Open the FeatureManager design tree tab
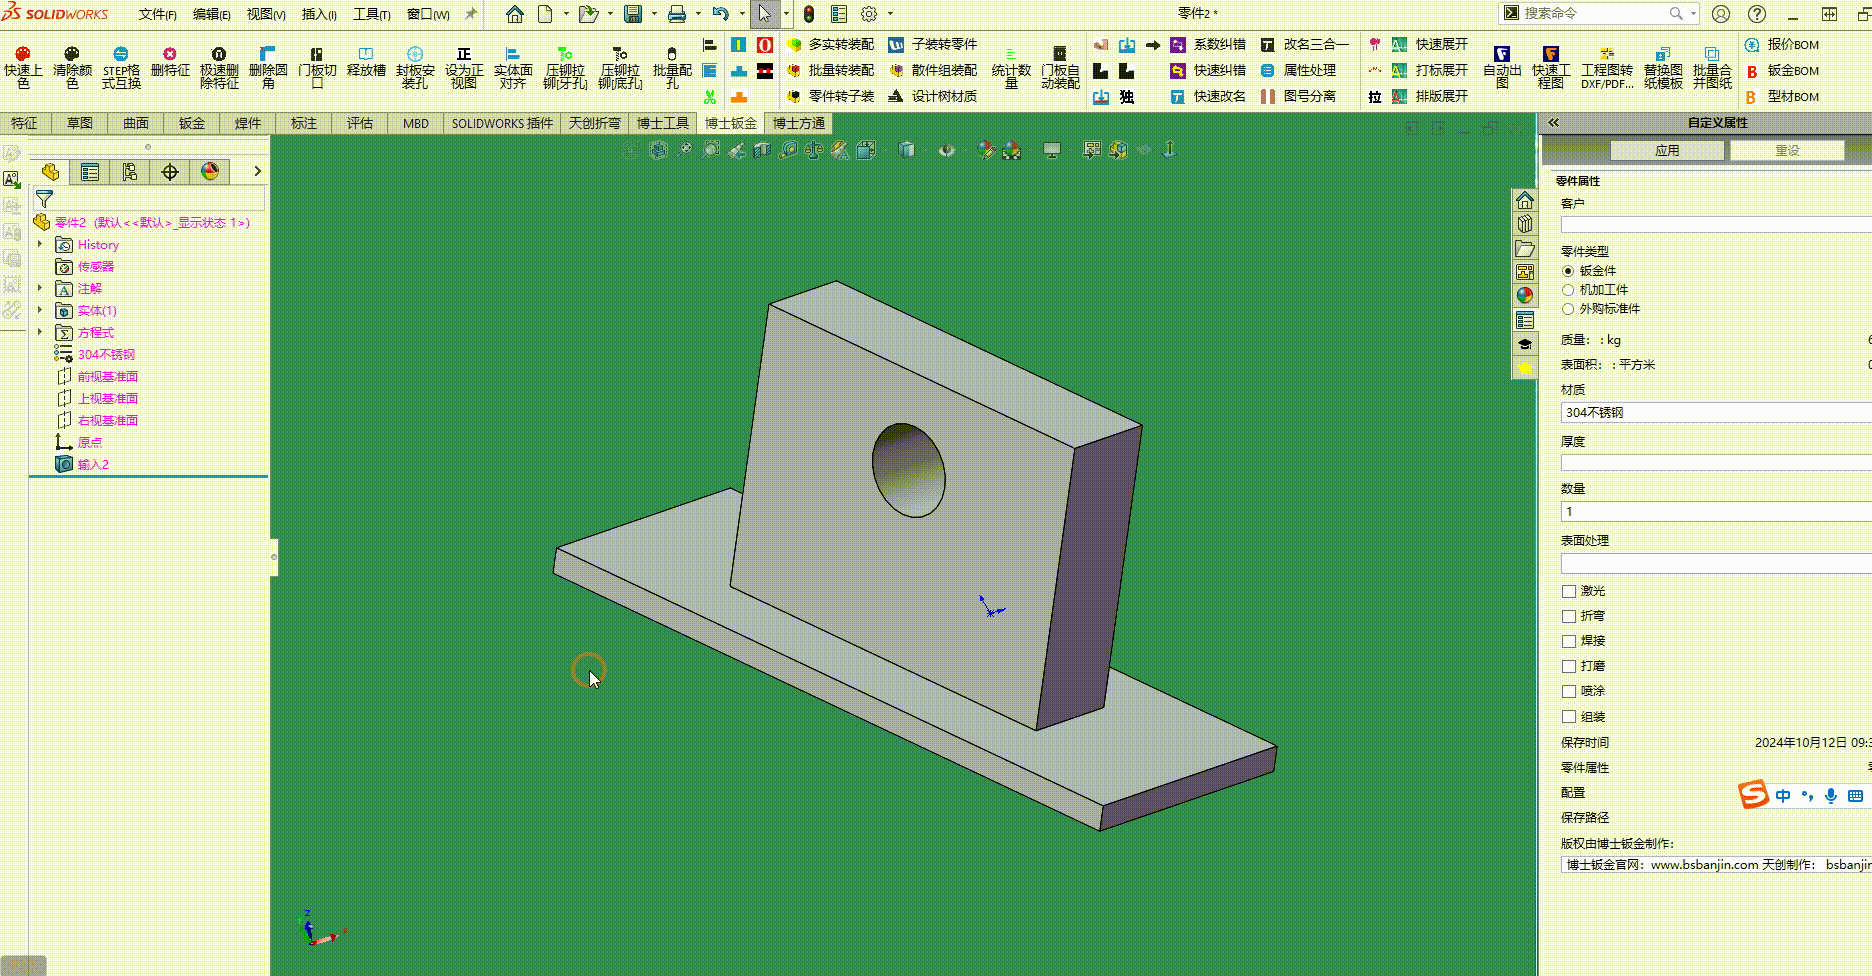The width and height of the screenshot is (1872, 976). (x=50, y=172)
